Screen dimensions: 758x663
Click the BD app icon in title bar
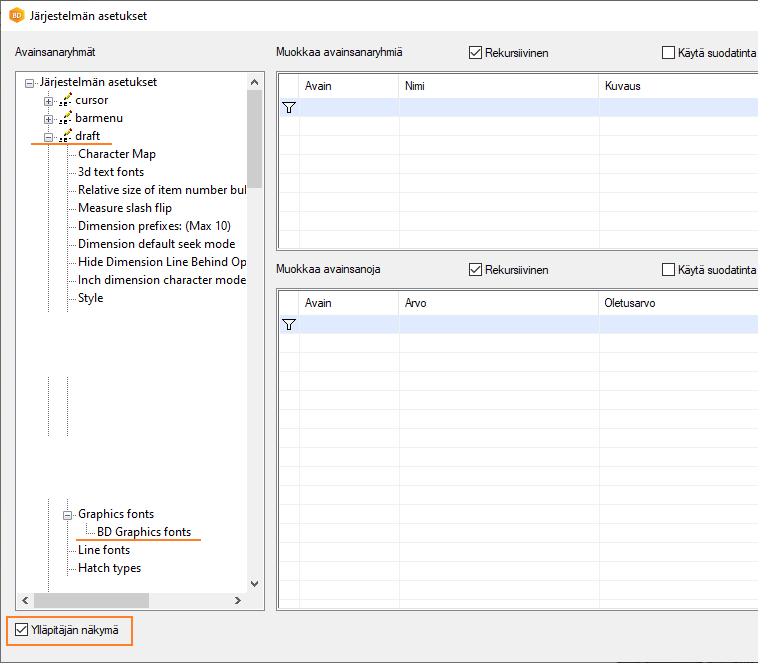point(16,16)
